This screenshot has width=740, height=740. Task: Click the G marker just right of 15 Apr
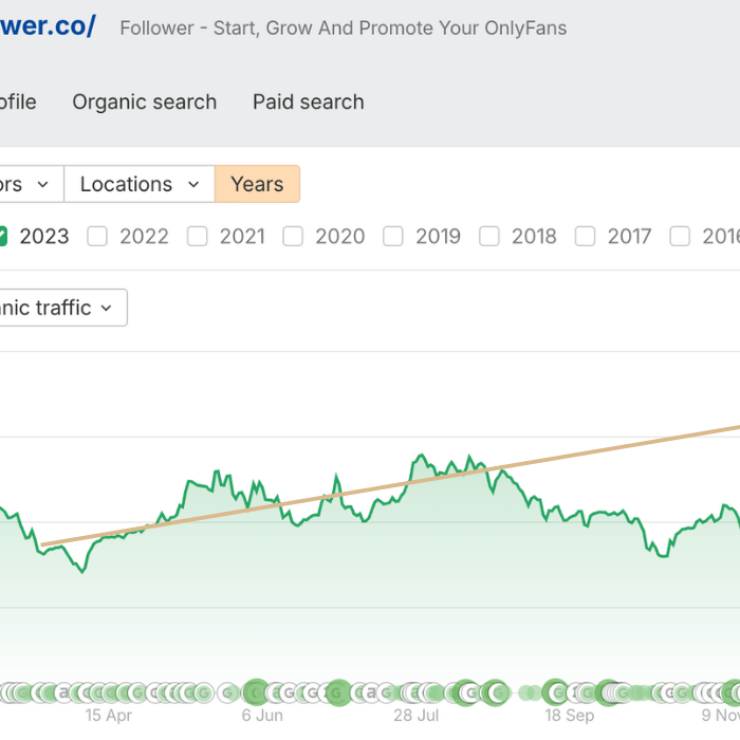138,693
